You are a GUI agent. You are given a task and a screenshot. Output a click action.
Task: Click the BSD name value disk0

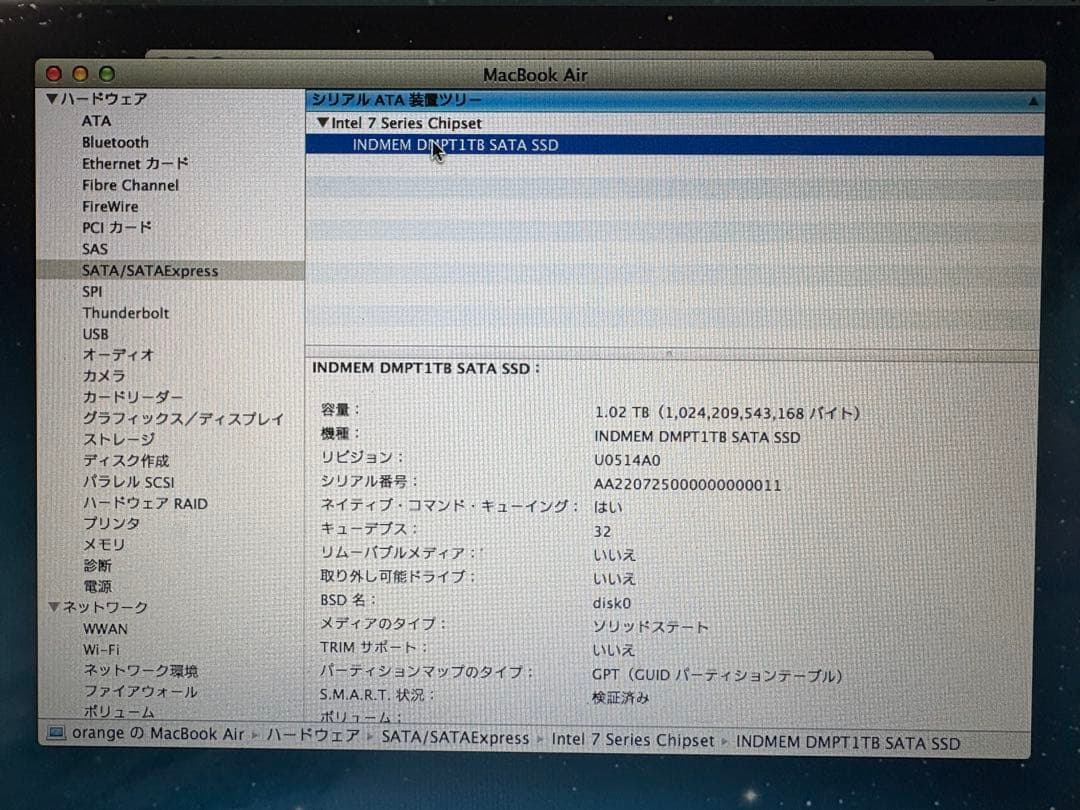point(612,603)
